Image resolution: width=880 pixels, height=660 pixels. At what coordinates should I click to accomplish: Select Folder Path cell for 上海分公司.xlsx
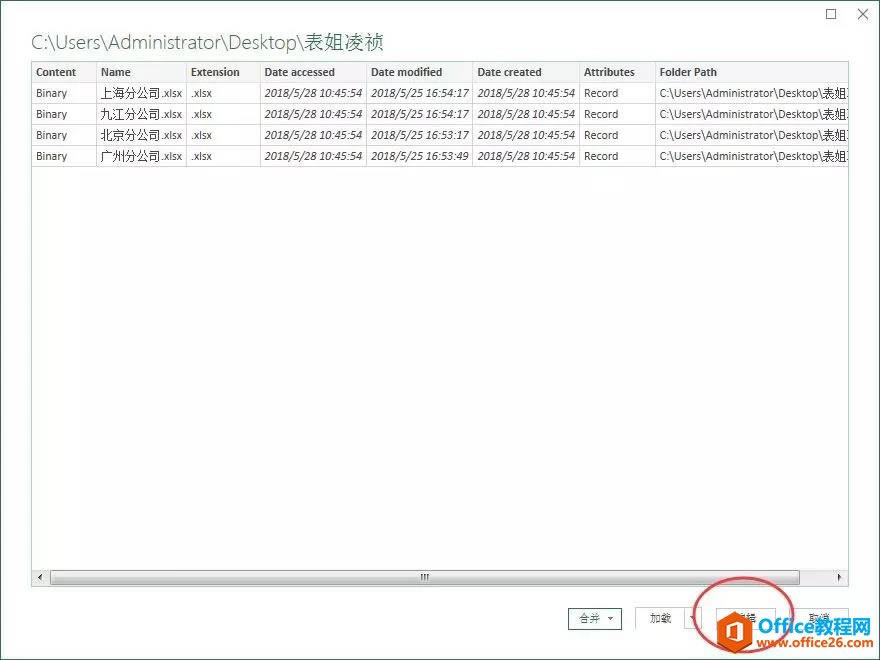(x=751, y=93)
